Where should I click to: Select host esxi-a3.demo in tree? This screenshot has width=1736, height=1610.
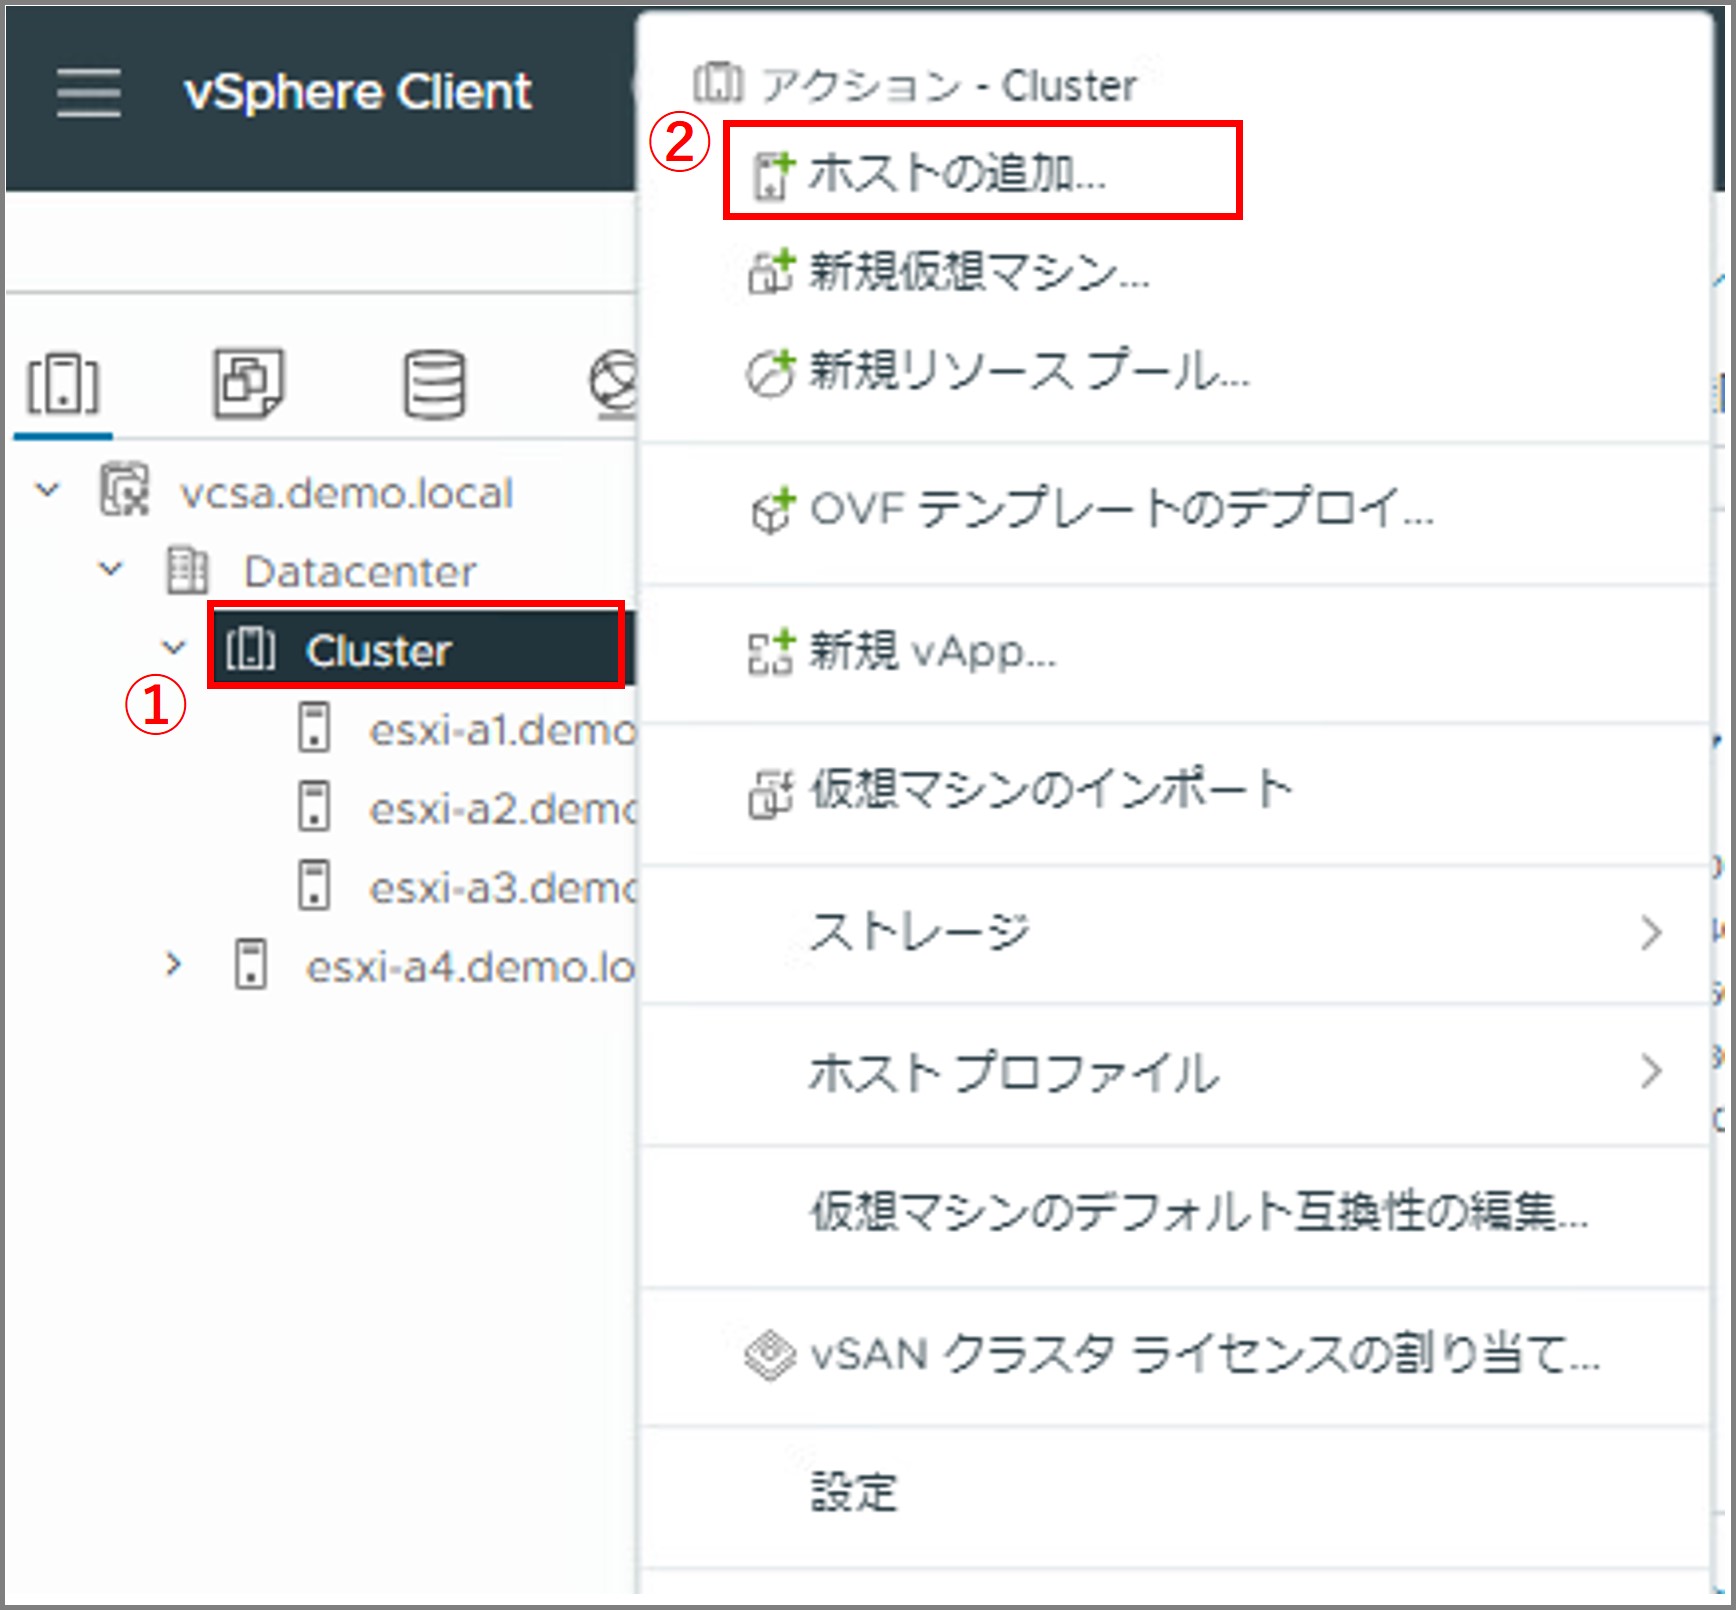(x=502, y=887)
